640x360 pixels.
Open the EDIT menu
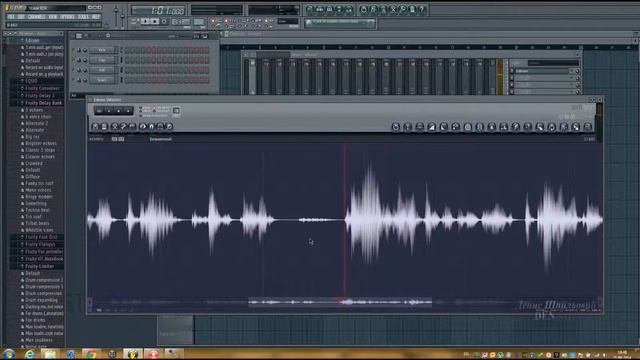point(21,17)
